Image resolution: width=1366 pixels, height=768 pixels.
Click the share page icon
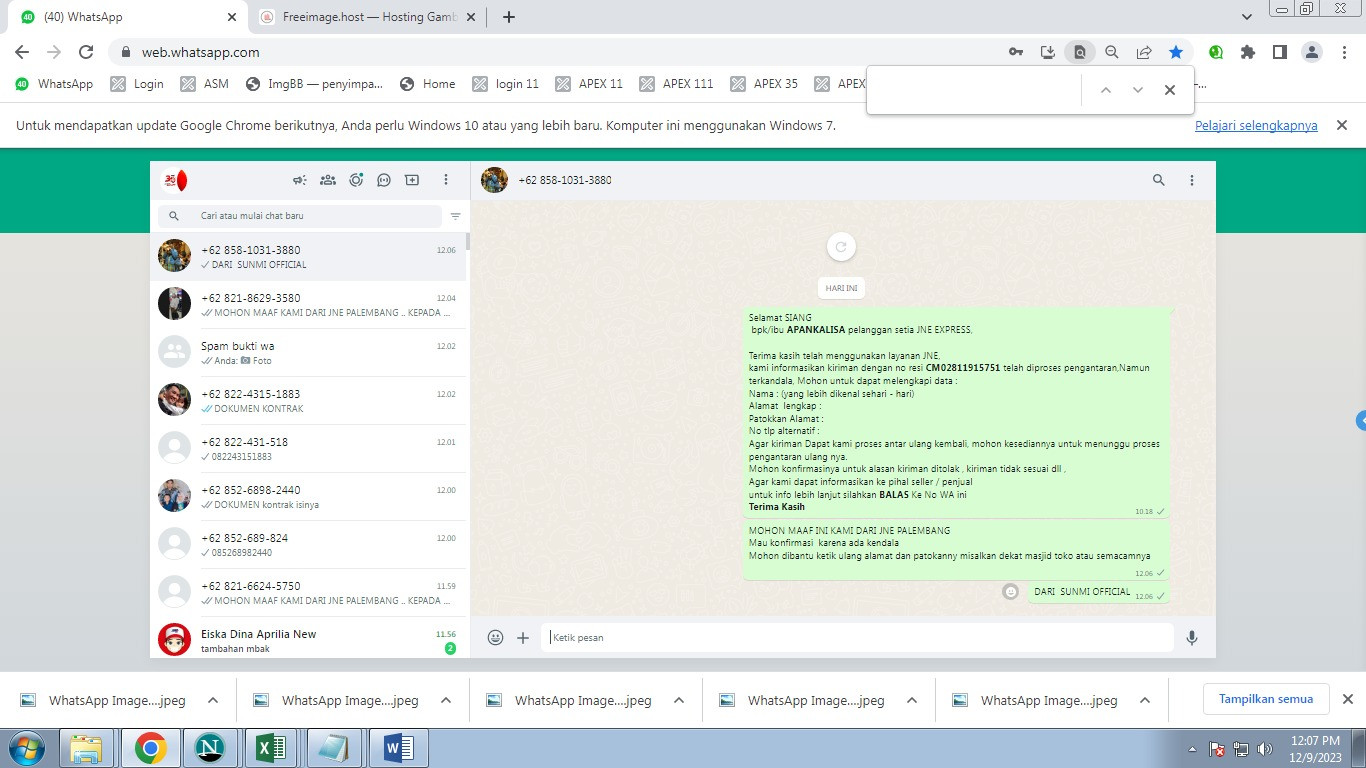pos(1144,52)
